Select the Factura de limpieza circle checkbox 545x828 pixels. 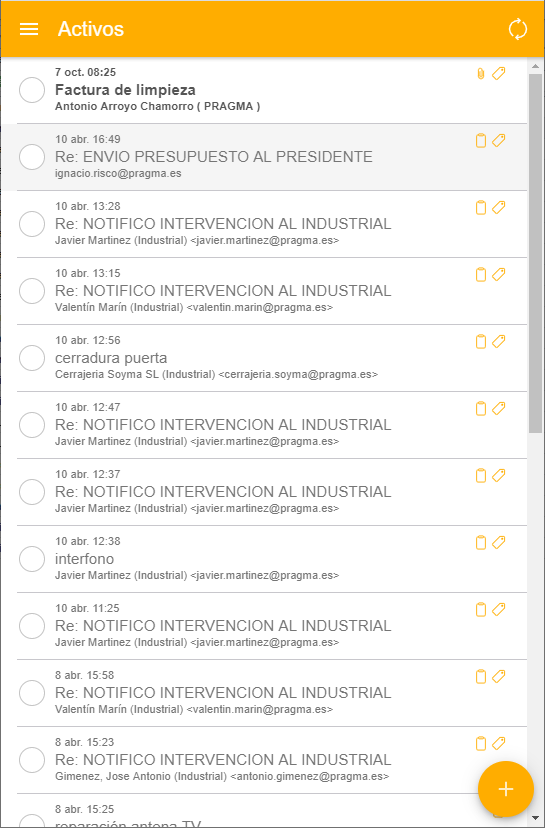pyautogui.click(x=32, y=90)
